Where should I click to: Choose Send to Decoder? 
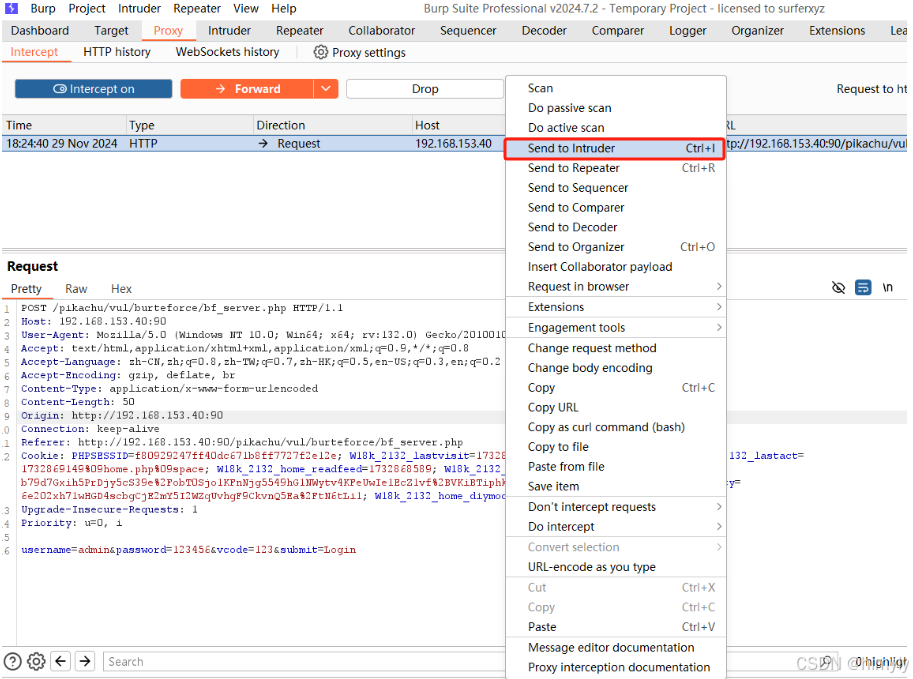pos(615,228)
